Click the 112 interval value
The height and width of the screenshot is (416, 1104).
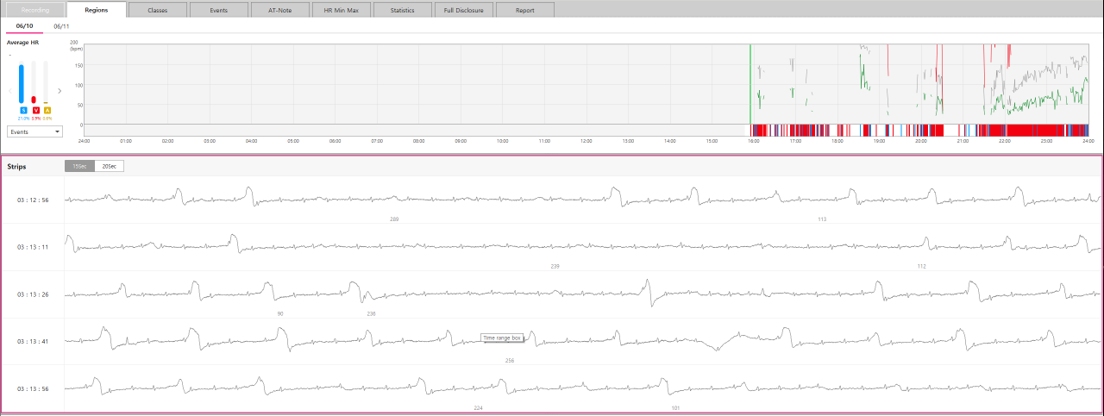coord(922,266)
